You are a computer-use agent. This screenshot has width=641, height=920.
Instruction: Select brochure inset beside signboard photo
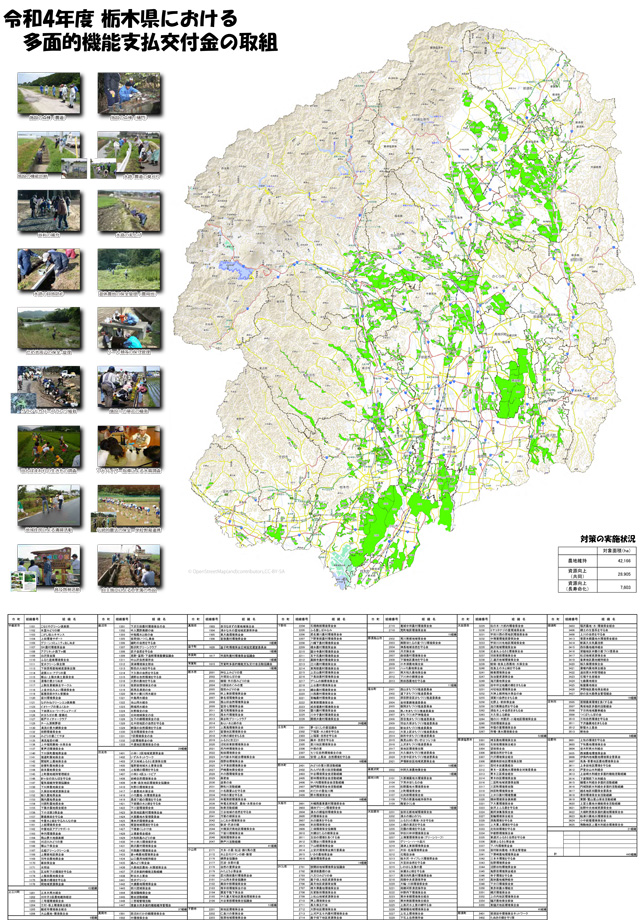(23, 581)
